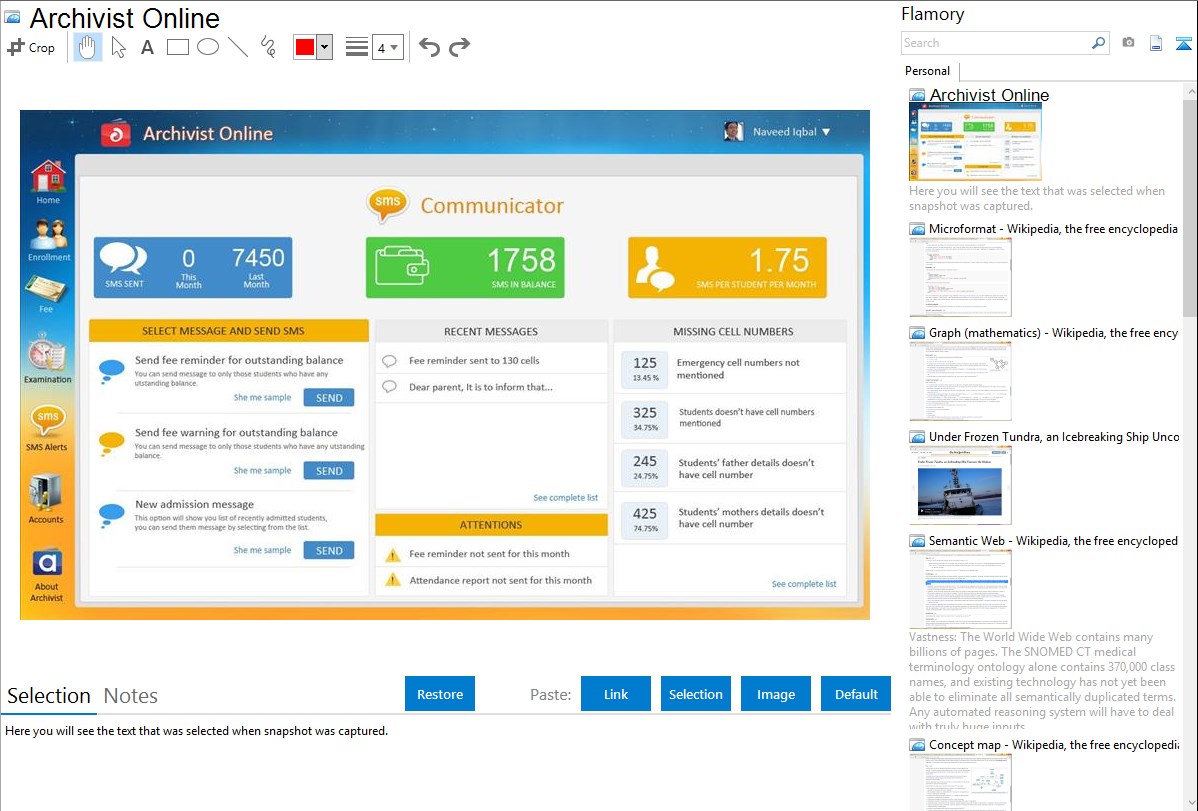This screenshot has height=811, width=1198.
Task: Click the SMS in balance wallet icon
Action: (402, 266)
